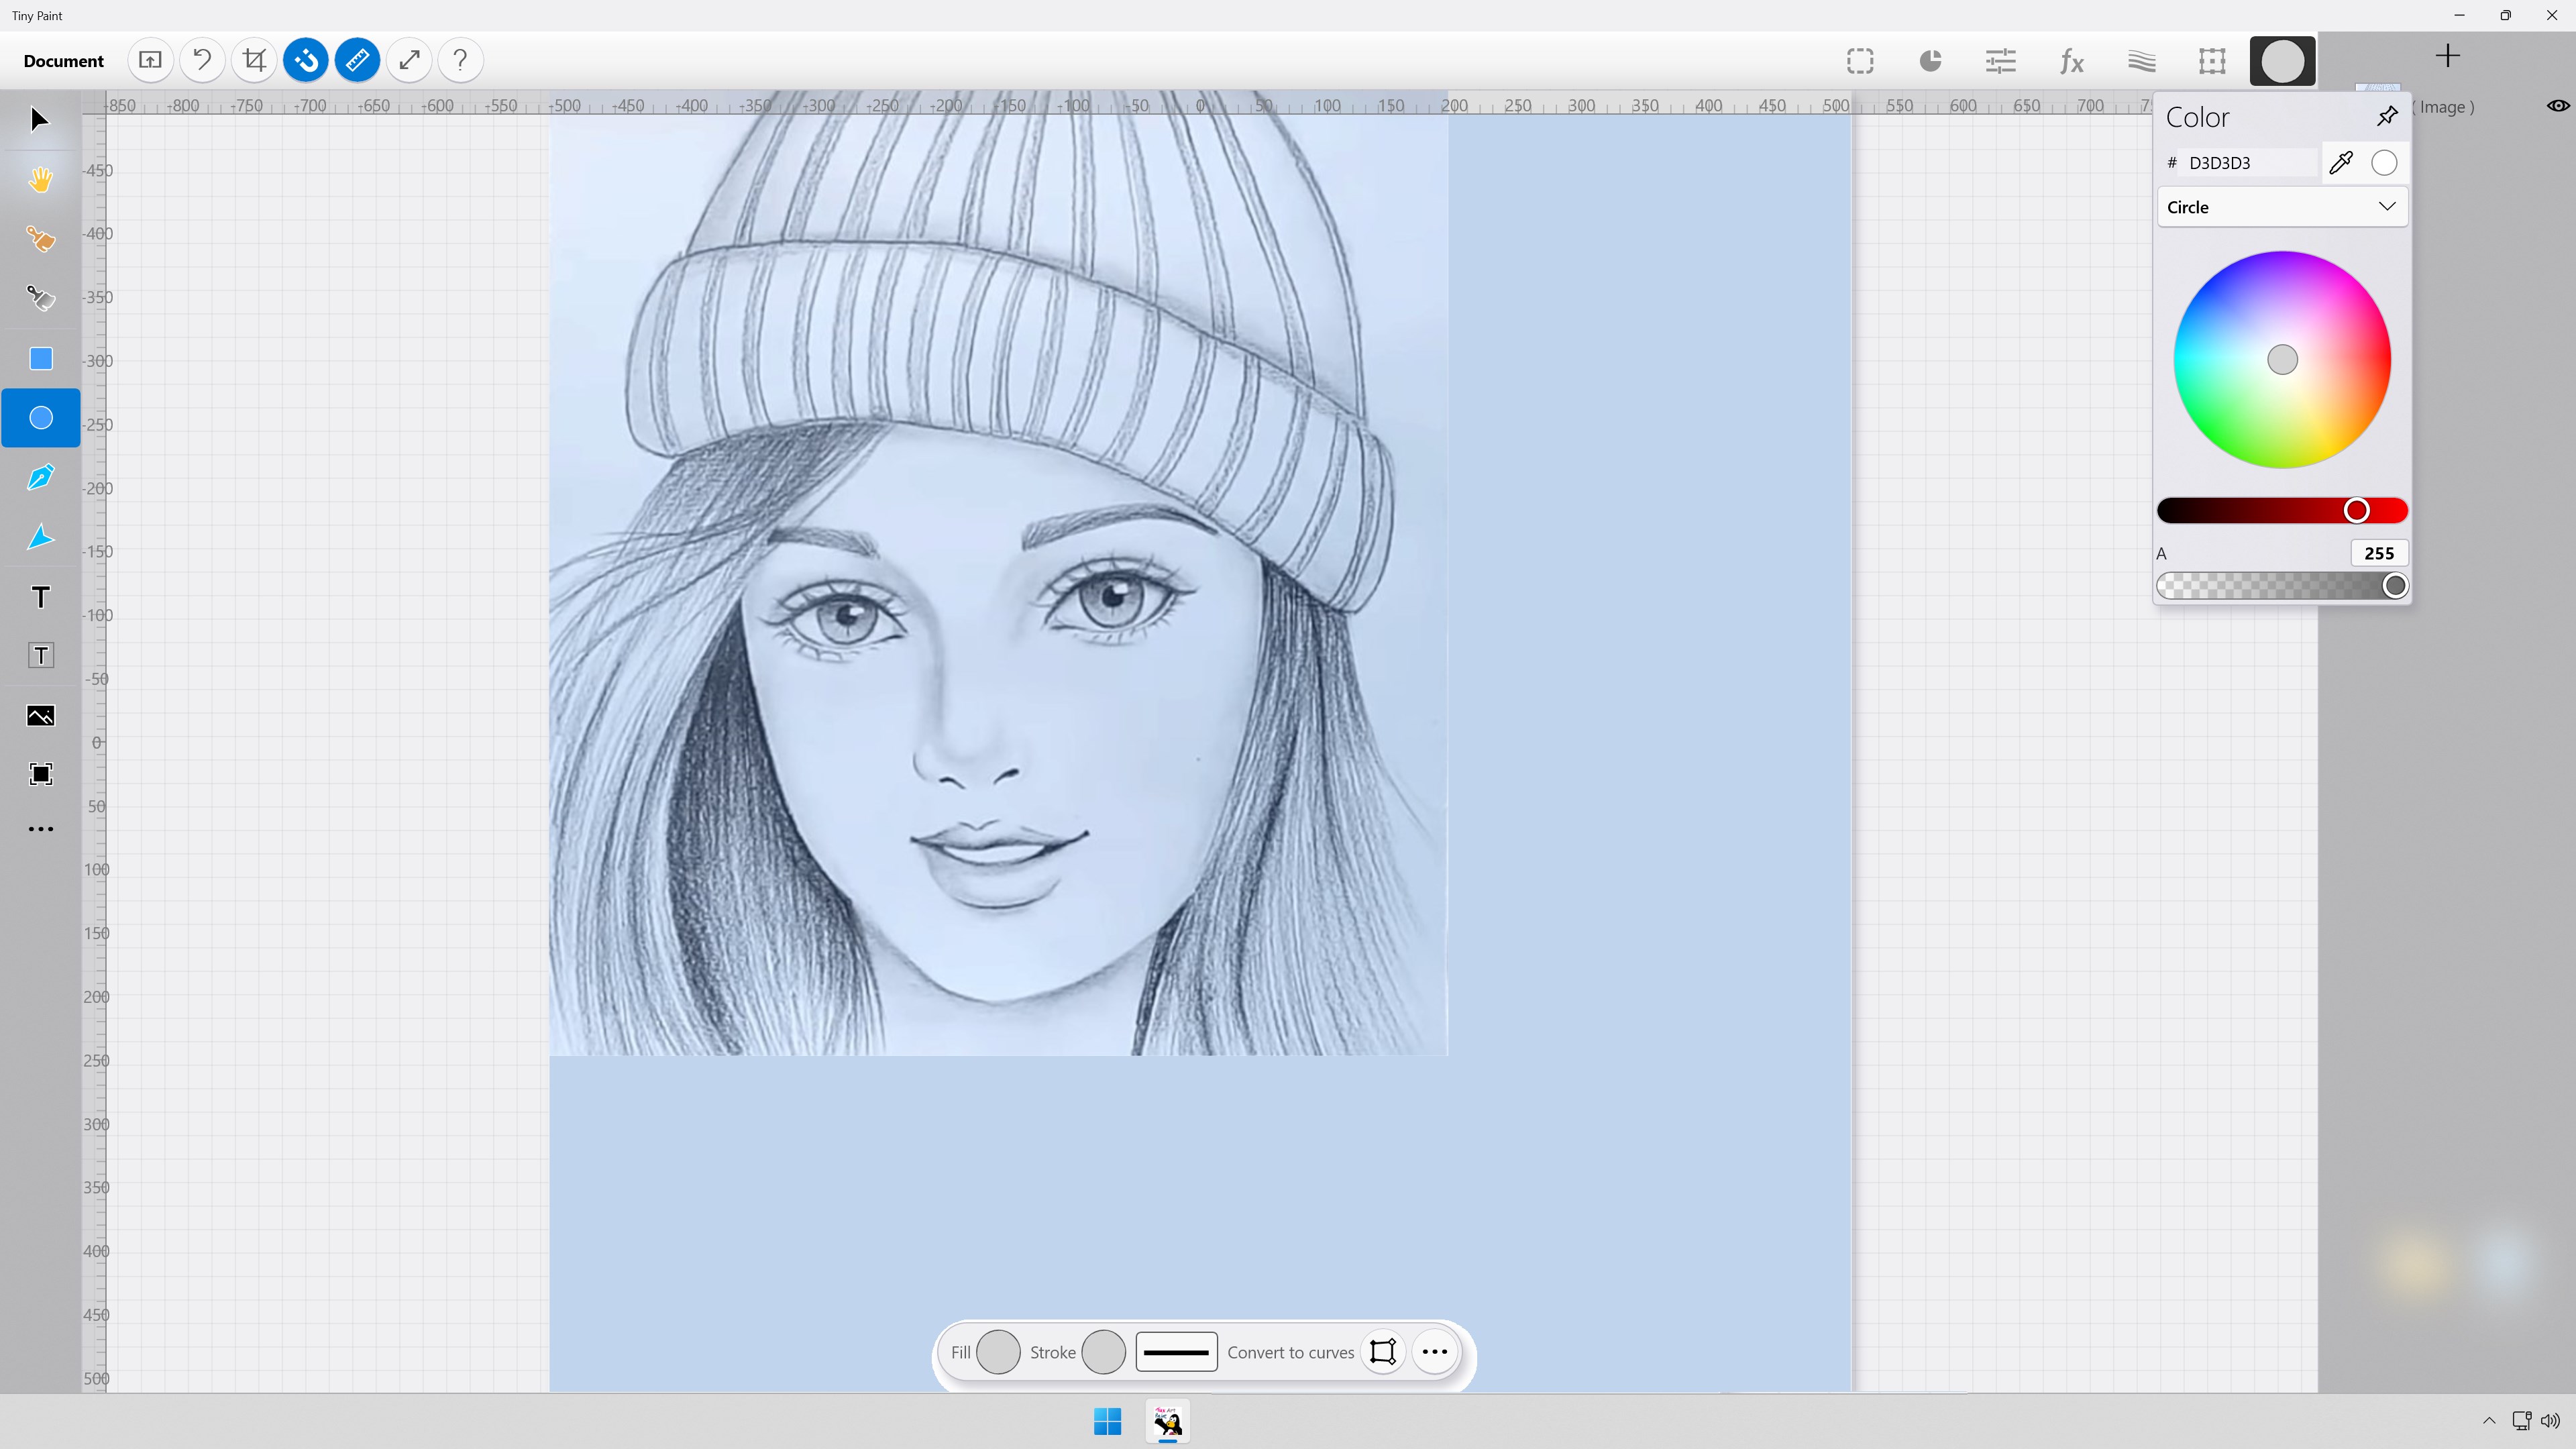Select the Hand pan tool
The image size is (2576, 1449).
40,180
